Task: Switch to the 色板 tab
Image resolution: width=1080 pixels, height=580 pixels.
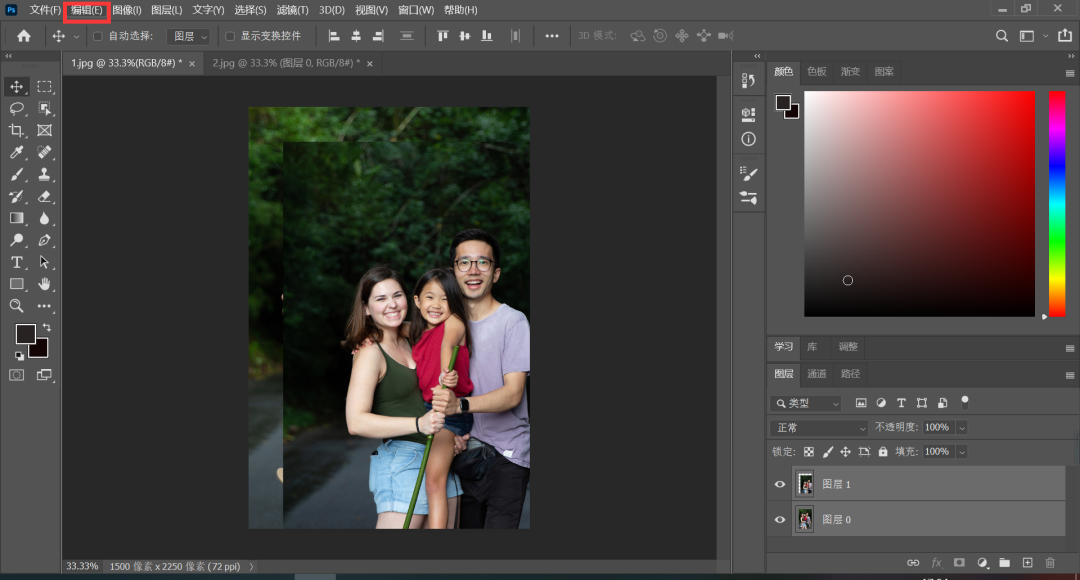Action: [x=816, y=72]
